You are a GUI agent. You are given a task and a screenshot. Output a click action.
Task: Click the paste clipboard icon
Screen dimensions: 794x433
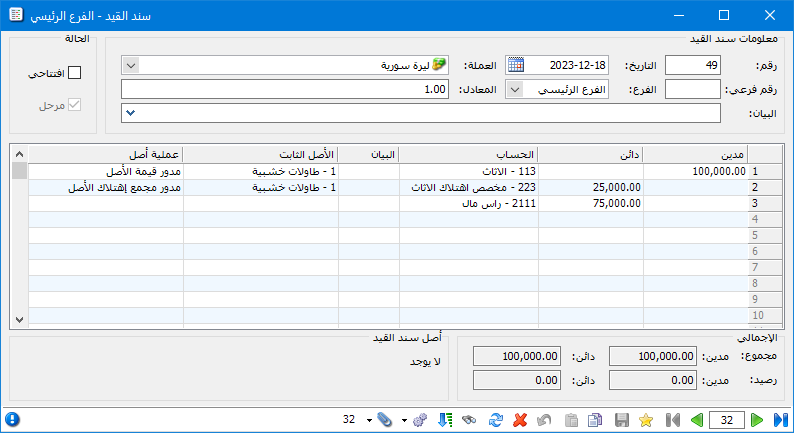pyautogui.click(x=571, y=420)
